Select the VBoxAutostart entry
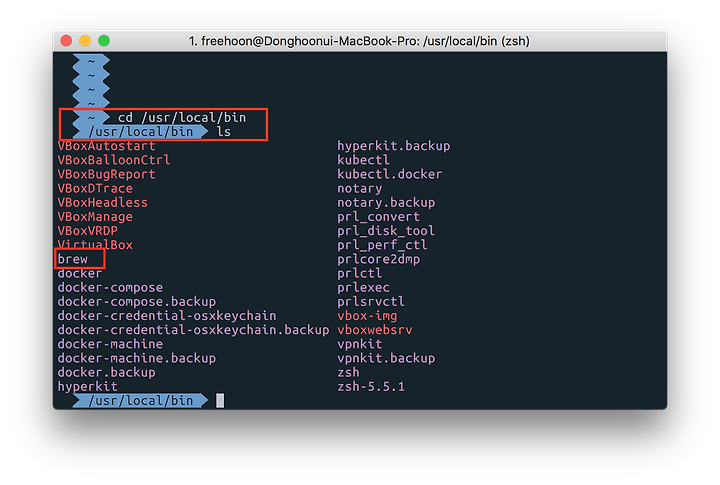This screenshot has width=720, height=485. (107, 146)
